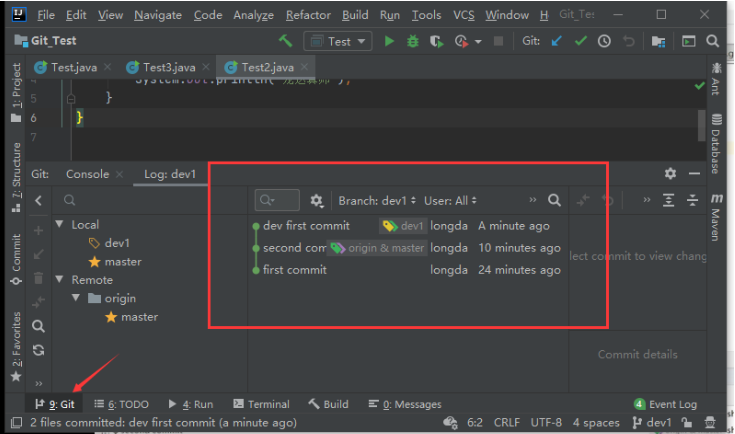
Task: Open the Terminal tool window
Action: point(262,404)
